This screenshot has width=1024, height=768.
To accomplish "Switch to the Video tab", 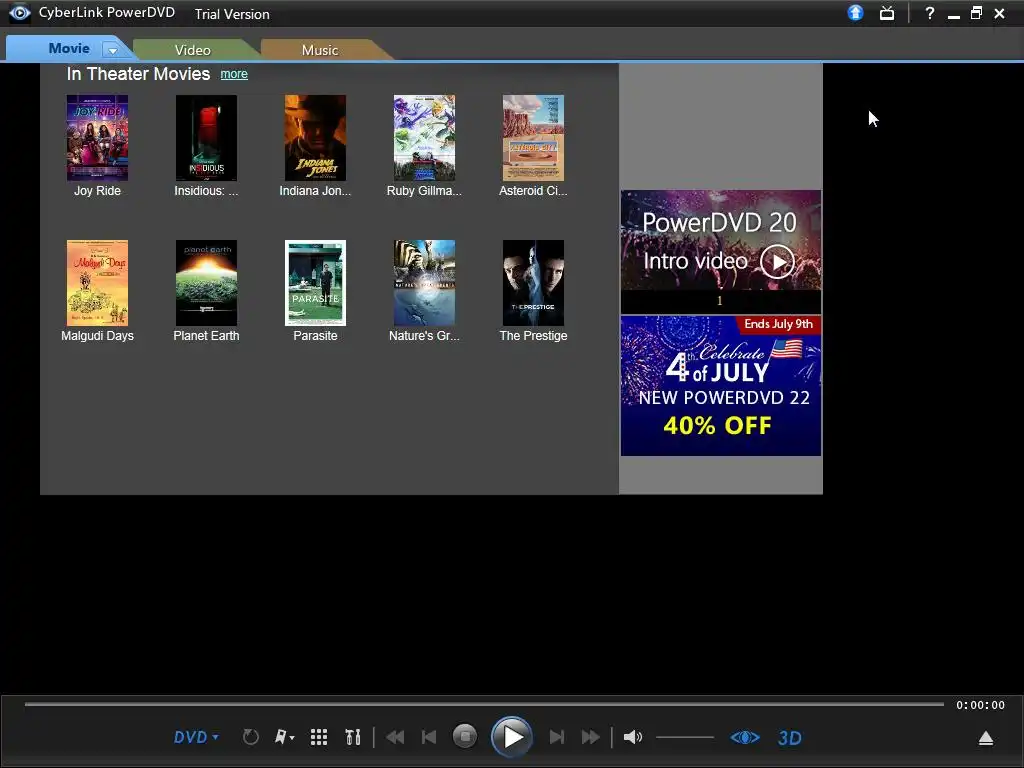I will [x=193, y=50].
